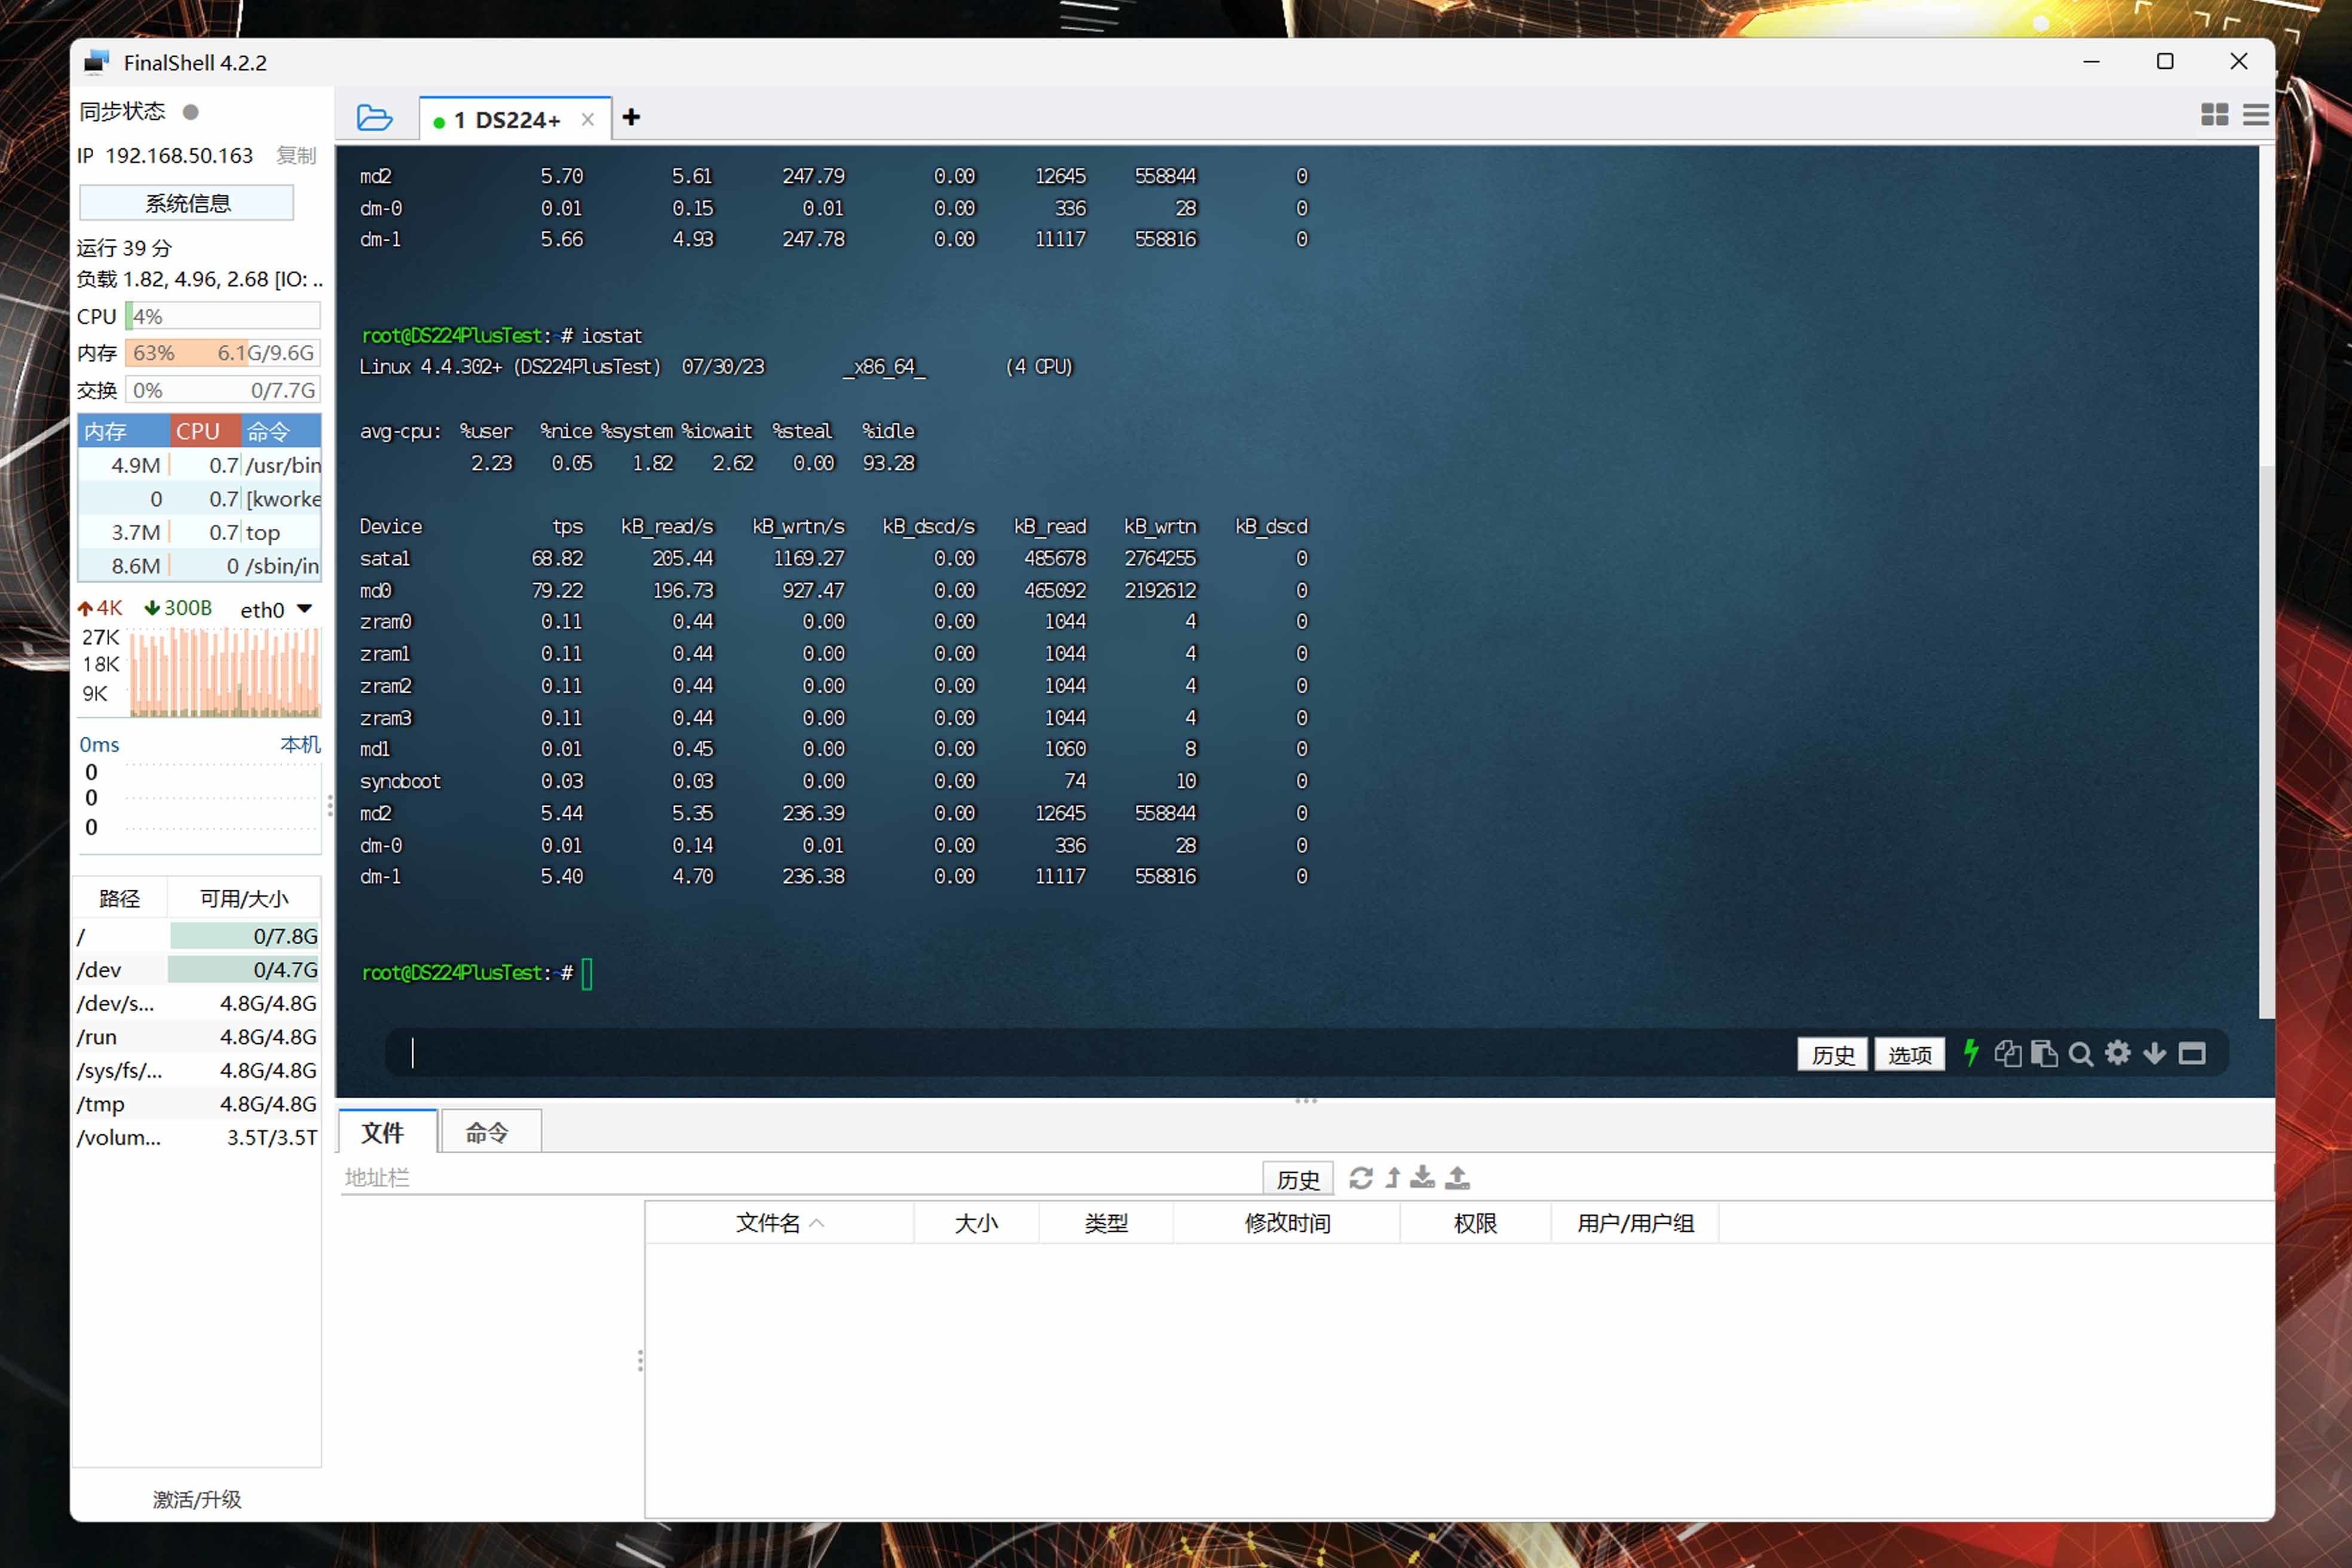2352x1568 pixels.
Task: Open the connection manager folder icon
Action: click(374, 118)
